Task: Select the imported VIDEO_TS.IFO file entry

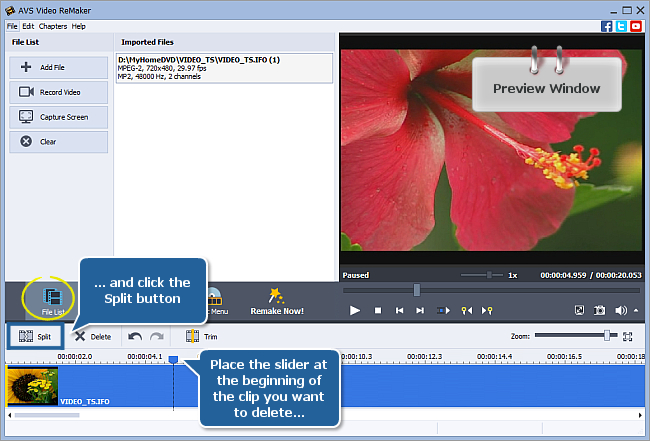Action: [x=224, y=68]
